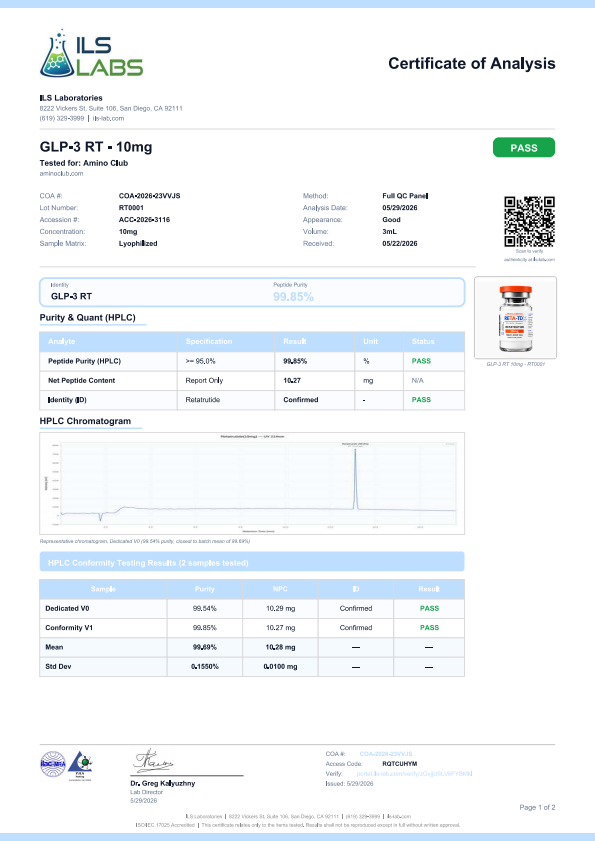Click the footer COA-2026-23VVJS link
The image size is (595, 841).
pyautogui.click(x=386, y=754)
